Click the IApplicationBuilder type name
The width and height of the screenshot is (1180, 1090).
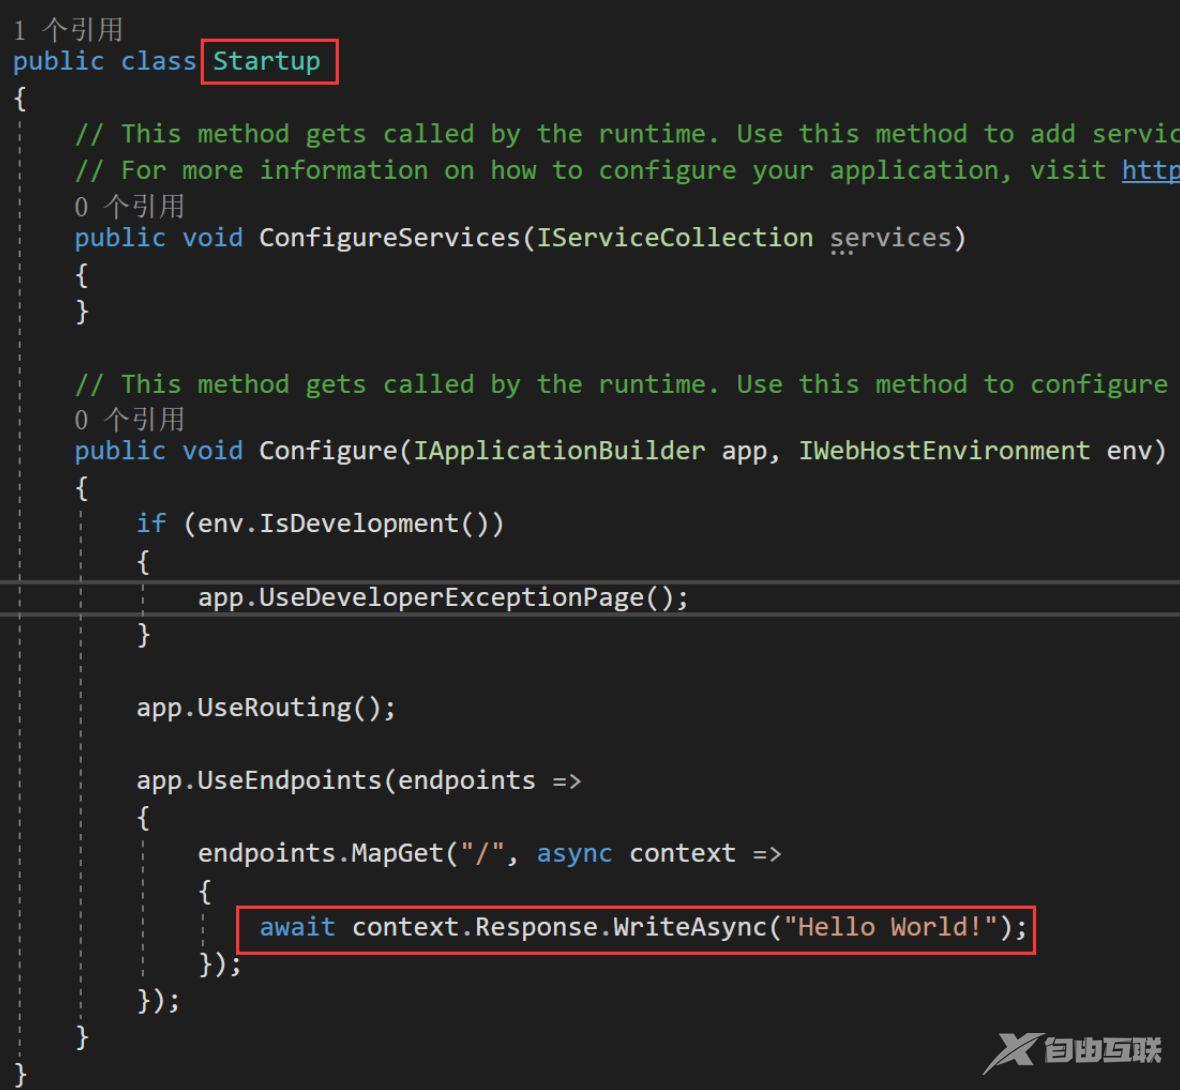[x=559, y=451]
